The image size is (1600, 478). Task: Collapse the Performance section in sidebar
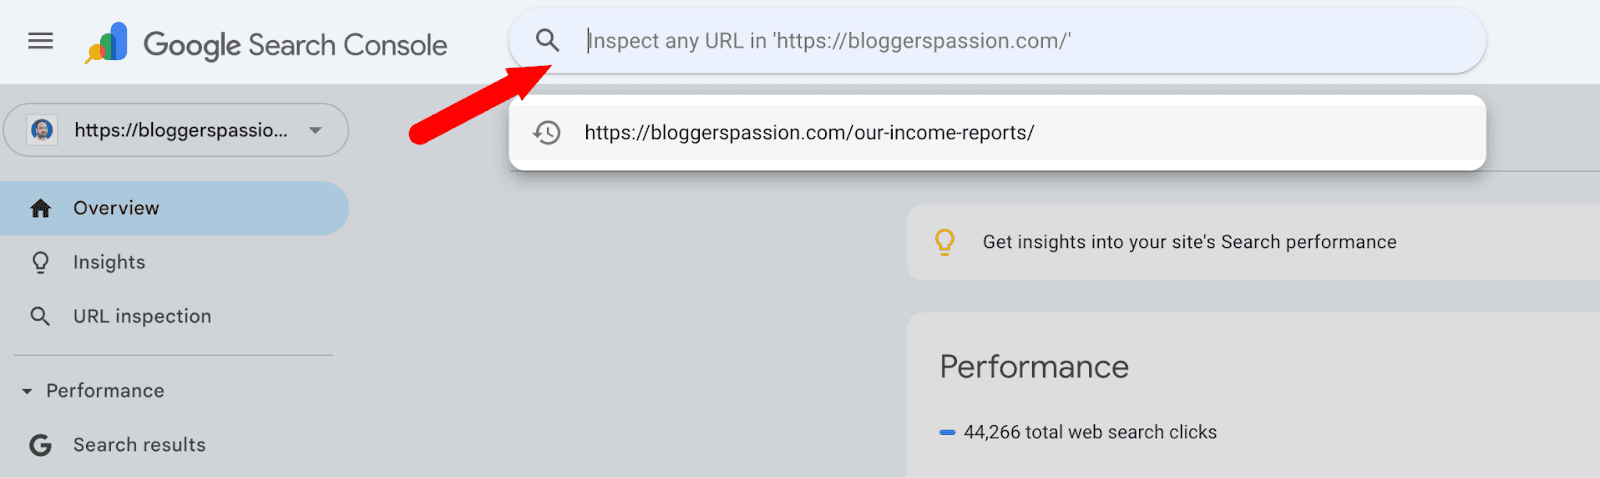point(27,391)
